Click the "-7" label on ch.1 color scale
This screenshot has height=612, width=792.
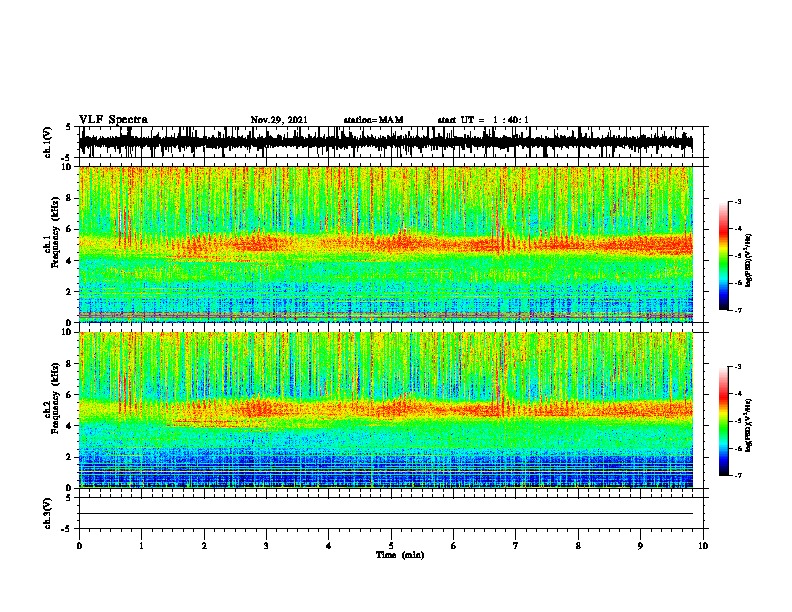[x=737, y=310]
